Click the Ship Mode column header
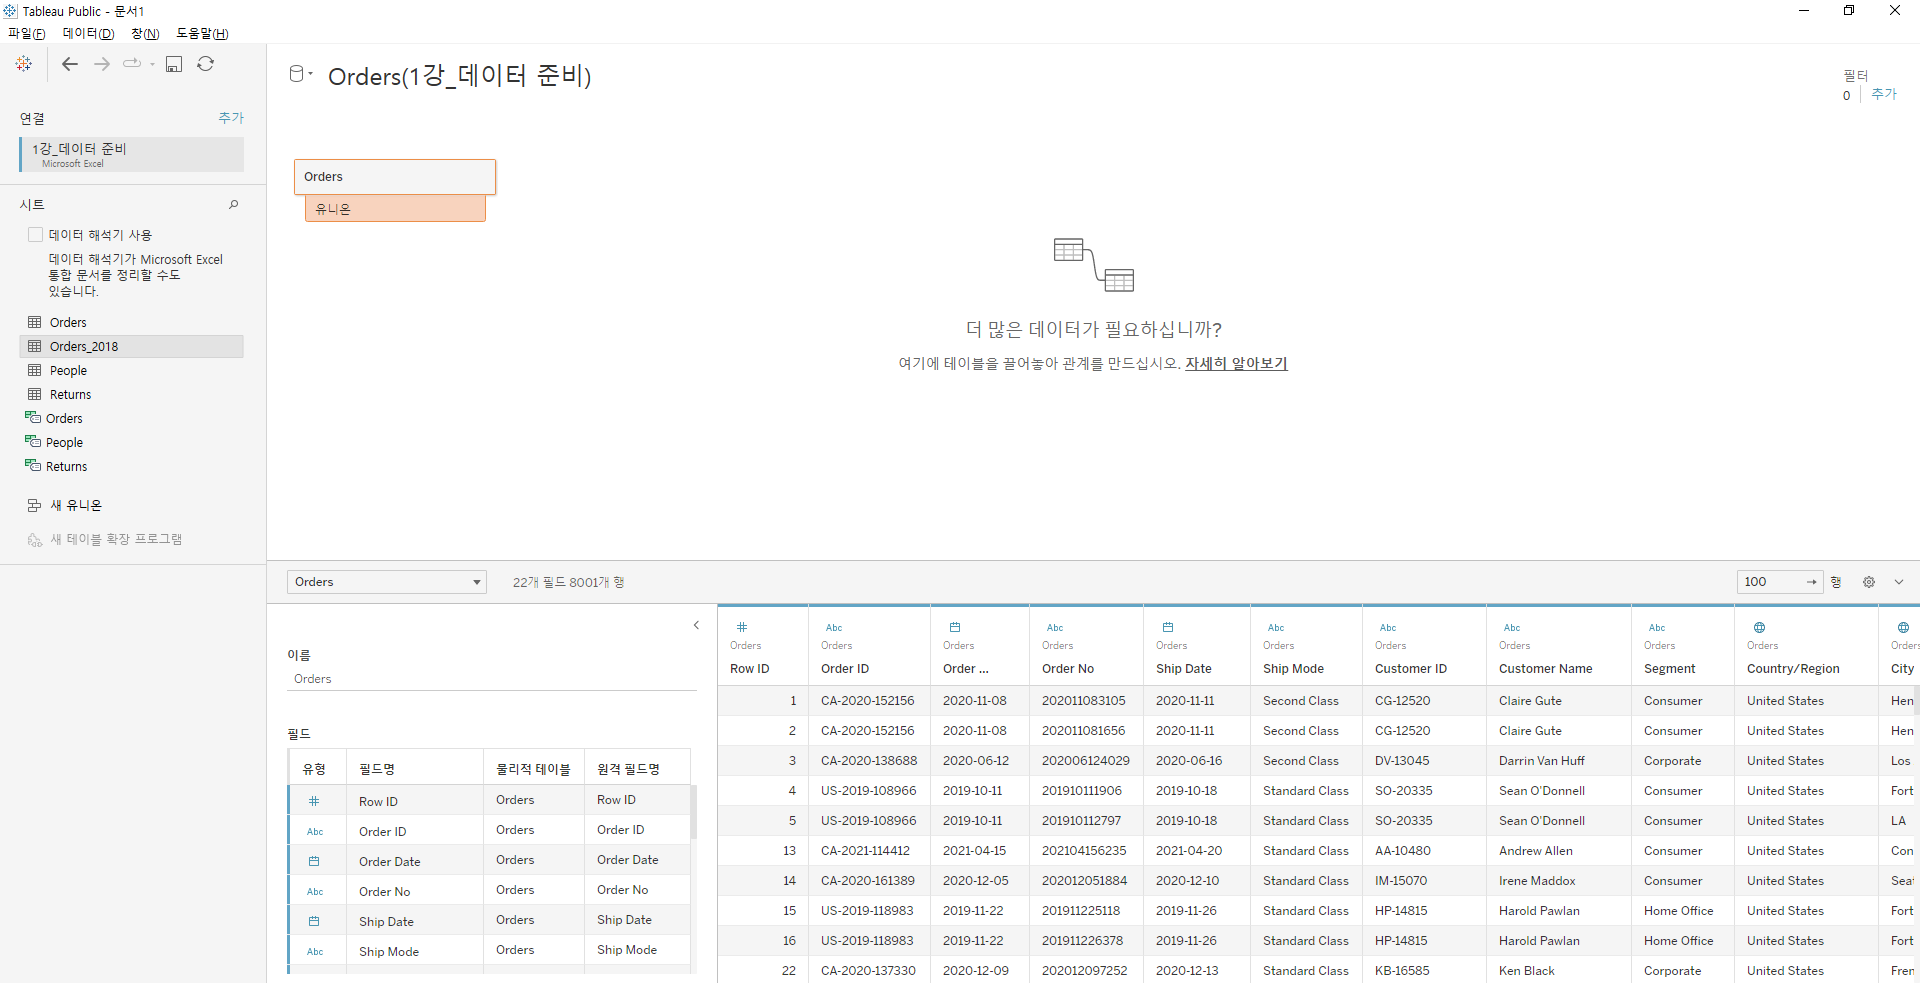 (x=1293, y=669)
